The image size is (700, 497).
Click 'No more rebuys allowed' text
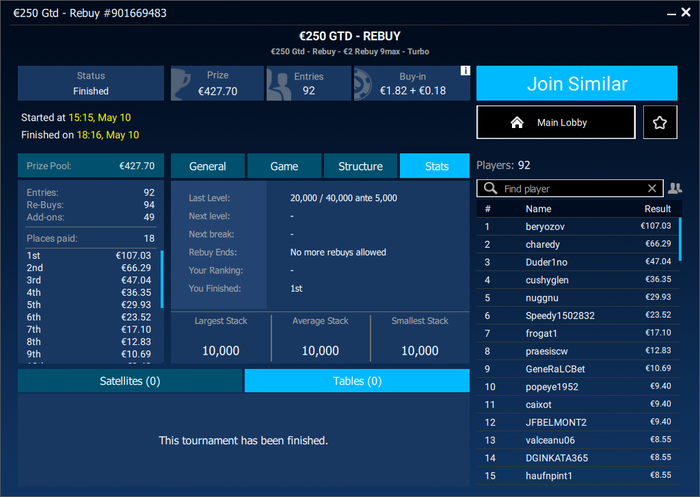pos(338,252)
